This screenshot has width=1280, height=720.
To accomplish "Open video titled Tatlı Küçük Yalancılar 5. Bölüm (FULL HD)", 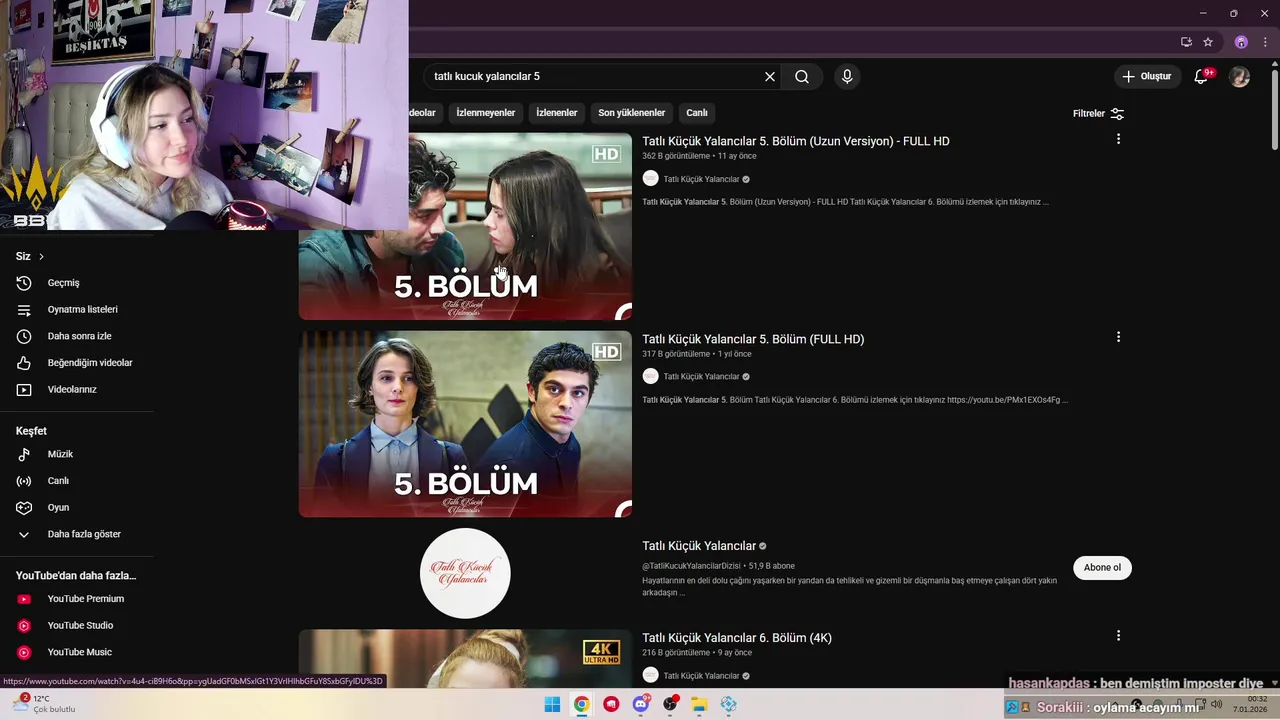I will tap(753, 339).
